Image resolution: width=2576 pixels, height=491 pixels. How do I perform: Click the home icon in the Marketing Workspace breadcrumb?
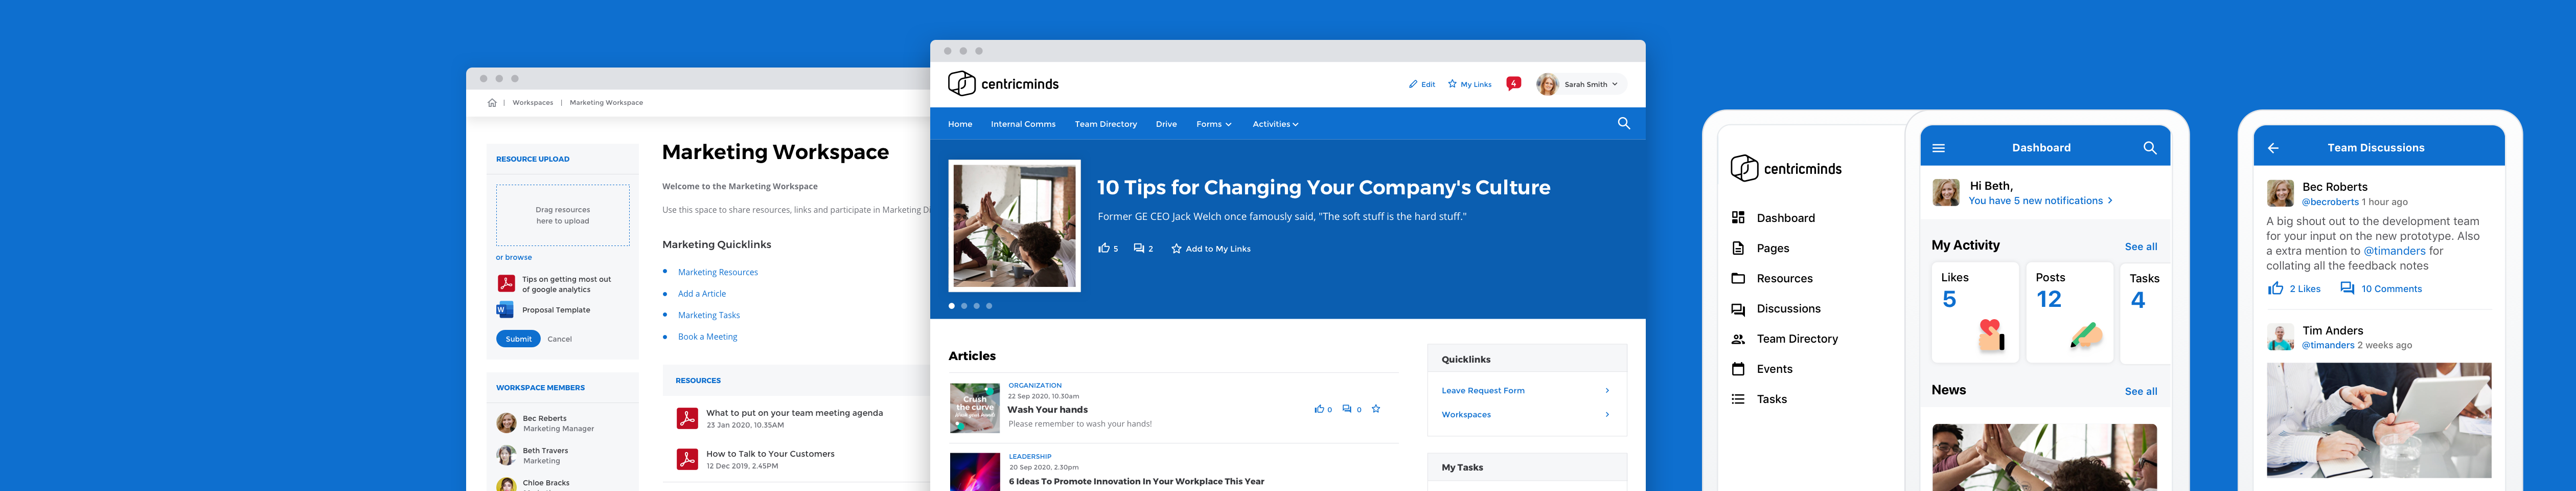click(492, 103)
